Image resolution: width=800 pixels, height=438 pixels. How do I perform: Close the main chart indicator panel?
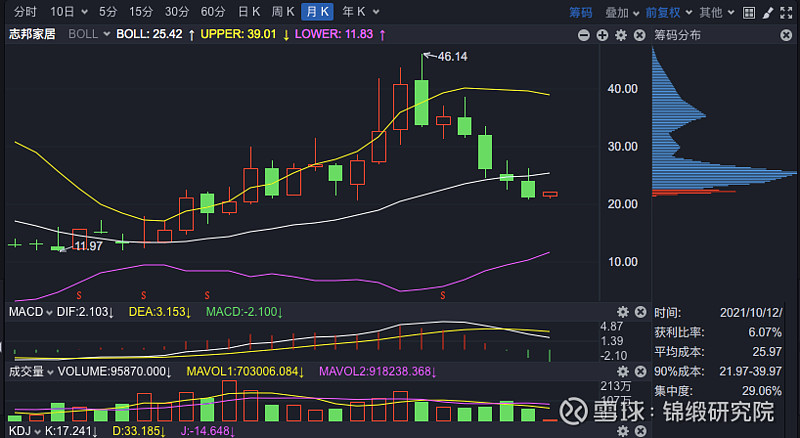(x=638, y=34)
